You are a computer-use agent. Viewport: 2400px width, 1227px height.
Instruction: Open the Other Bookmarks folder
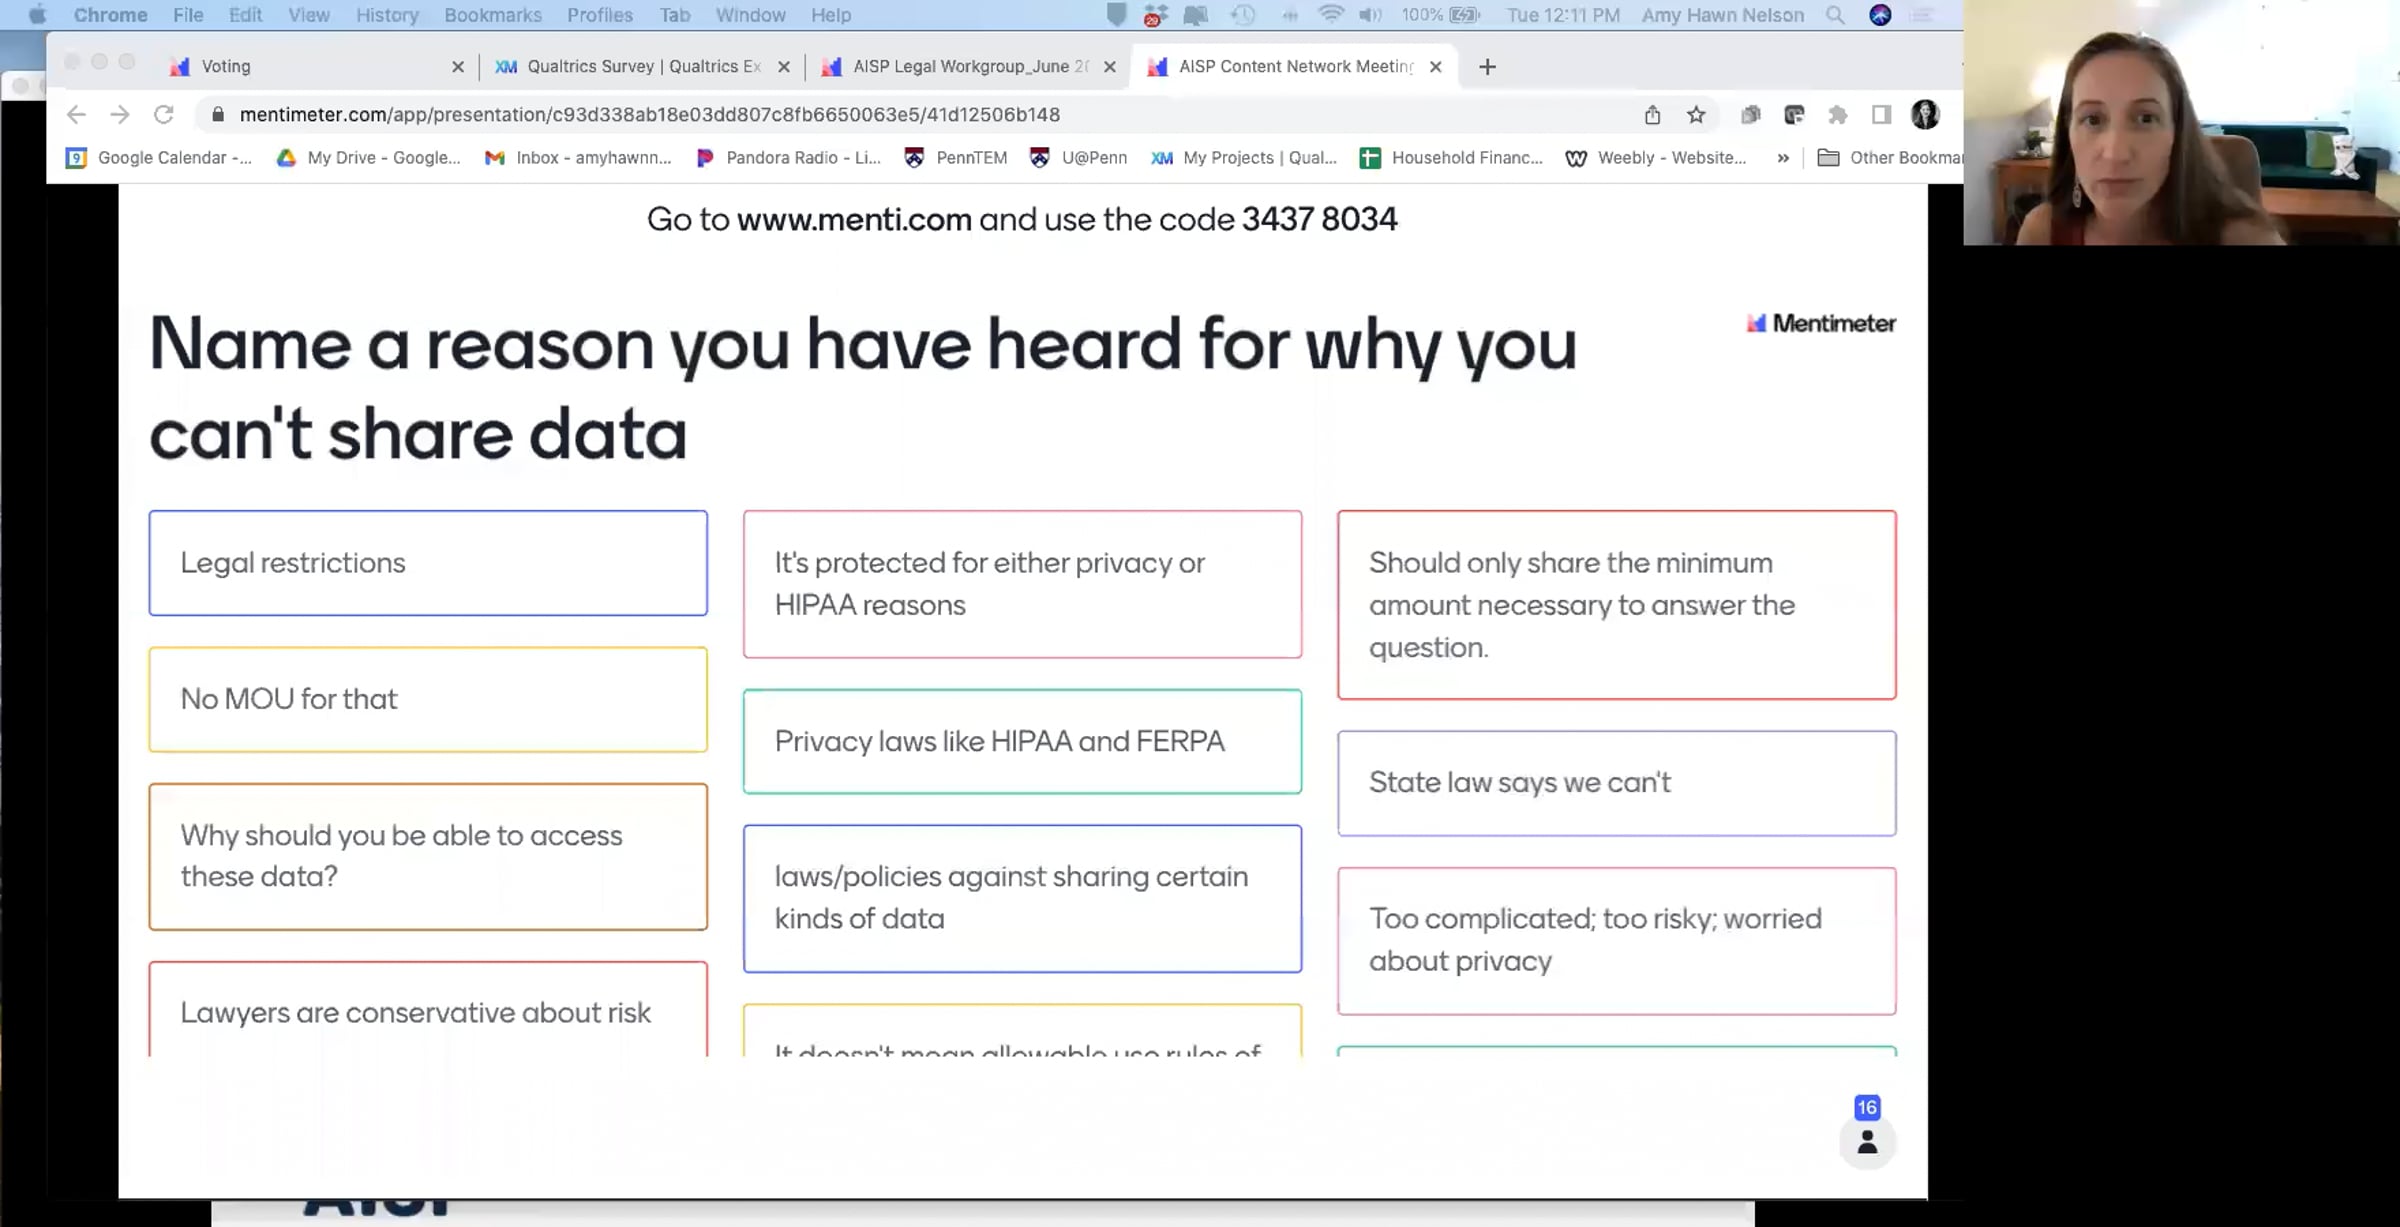(1889, 158)
